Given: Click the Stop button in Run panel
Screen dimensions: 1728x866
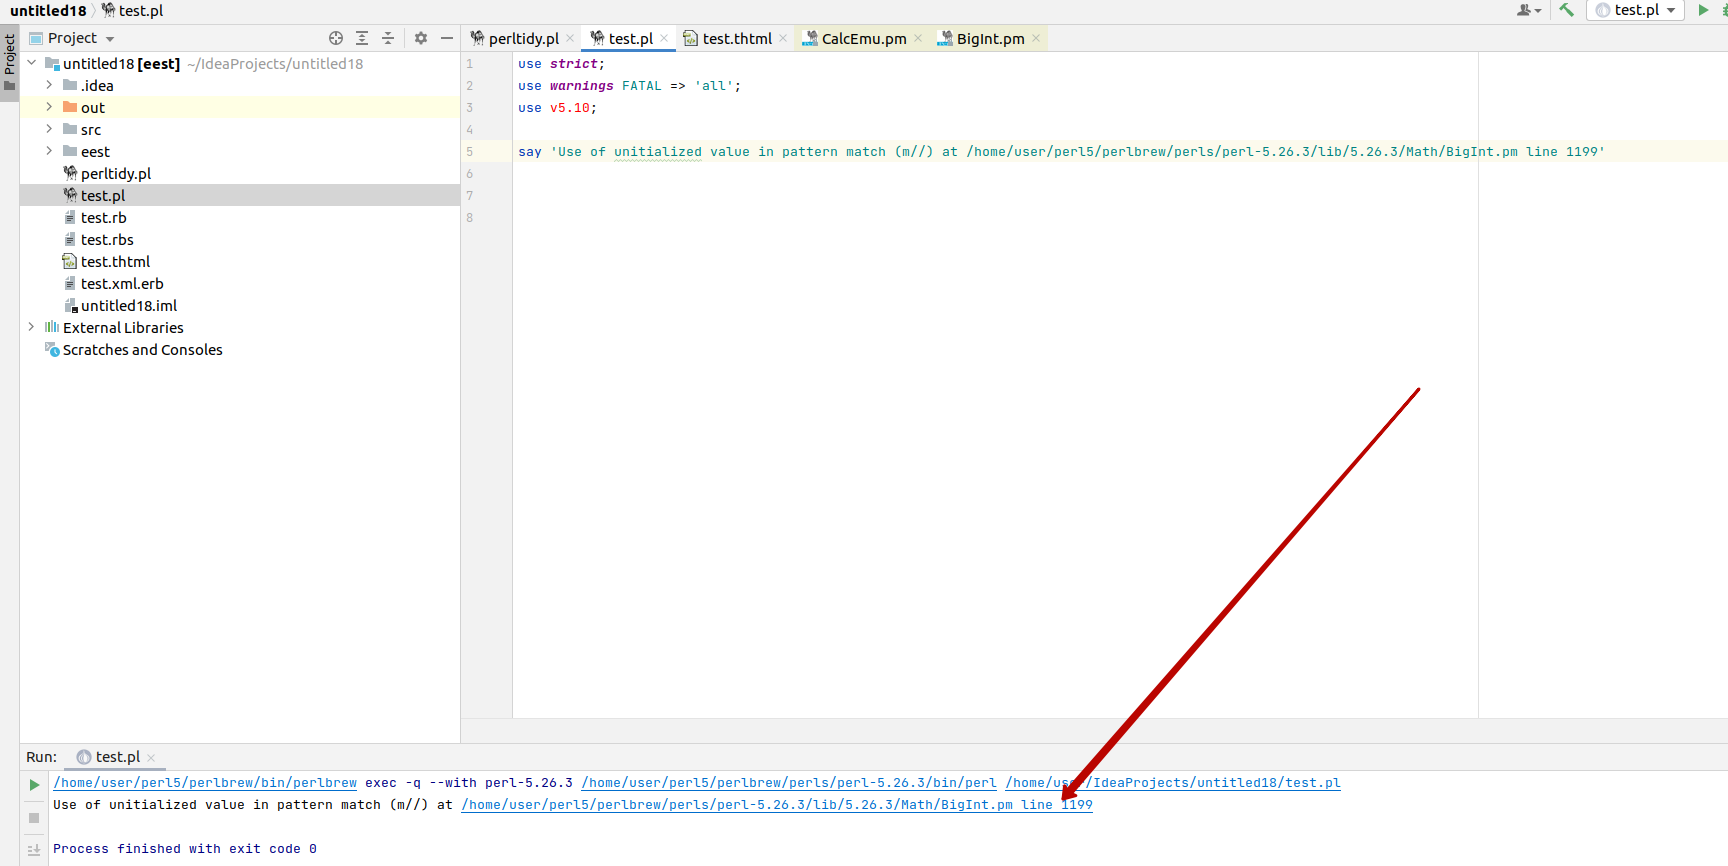Looking at the screenshot, I should [x=34, y=818].
